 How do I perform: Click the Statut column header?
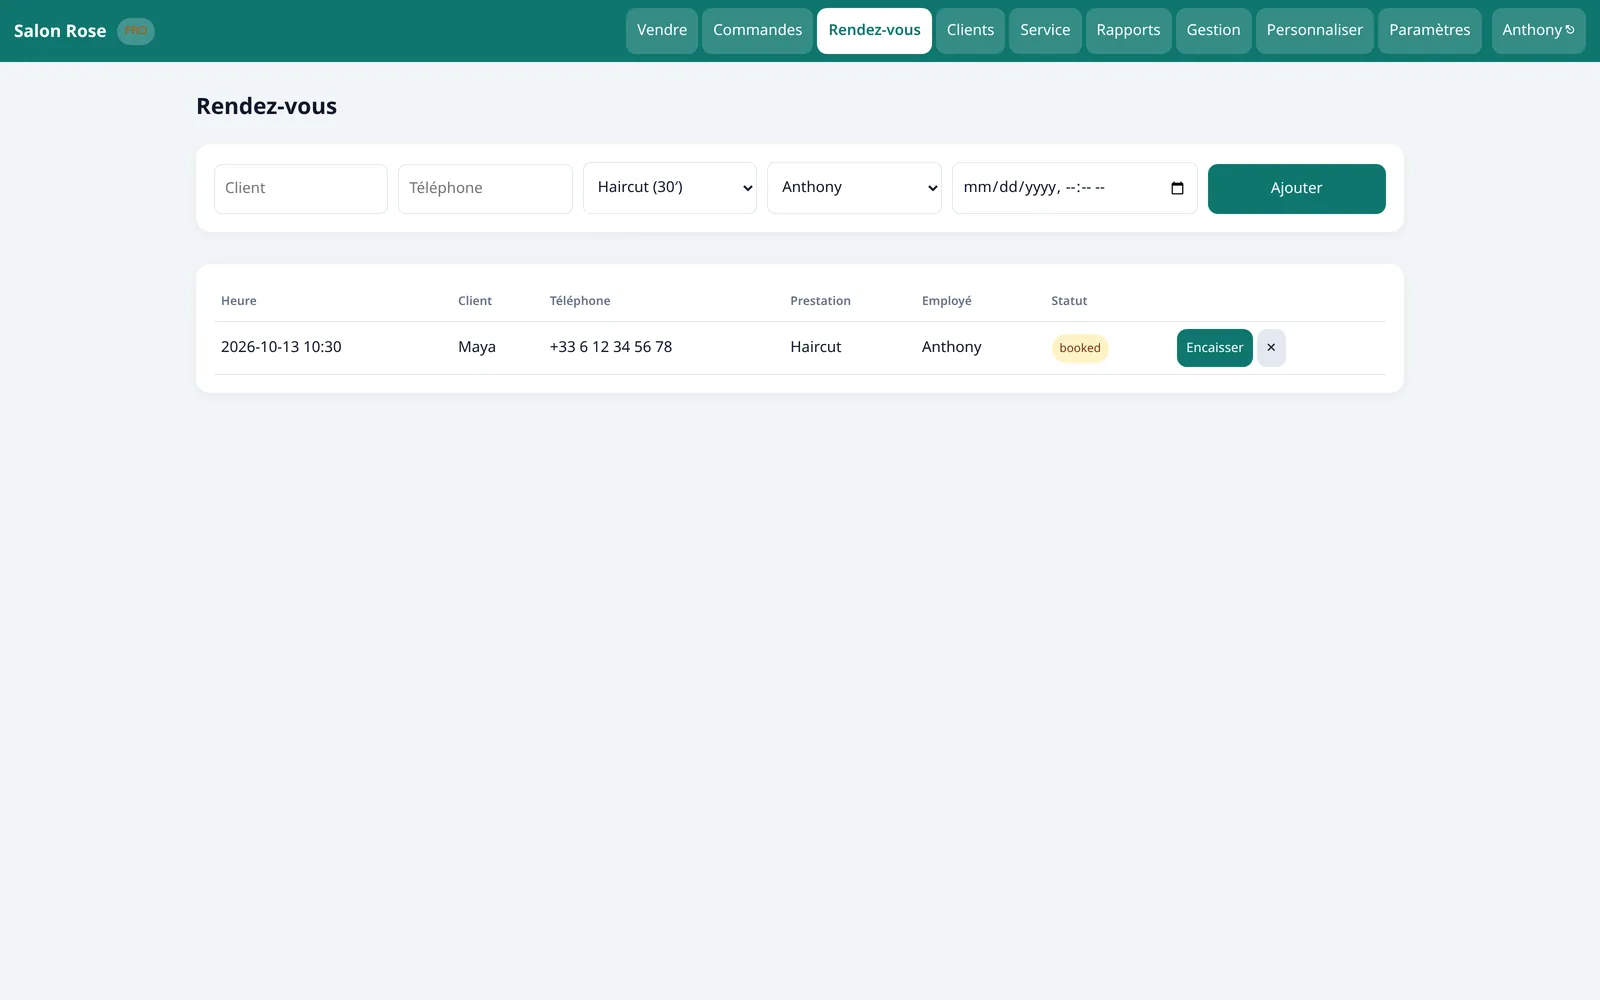point(1069,301)
